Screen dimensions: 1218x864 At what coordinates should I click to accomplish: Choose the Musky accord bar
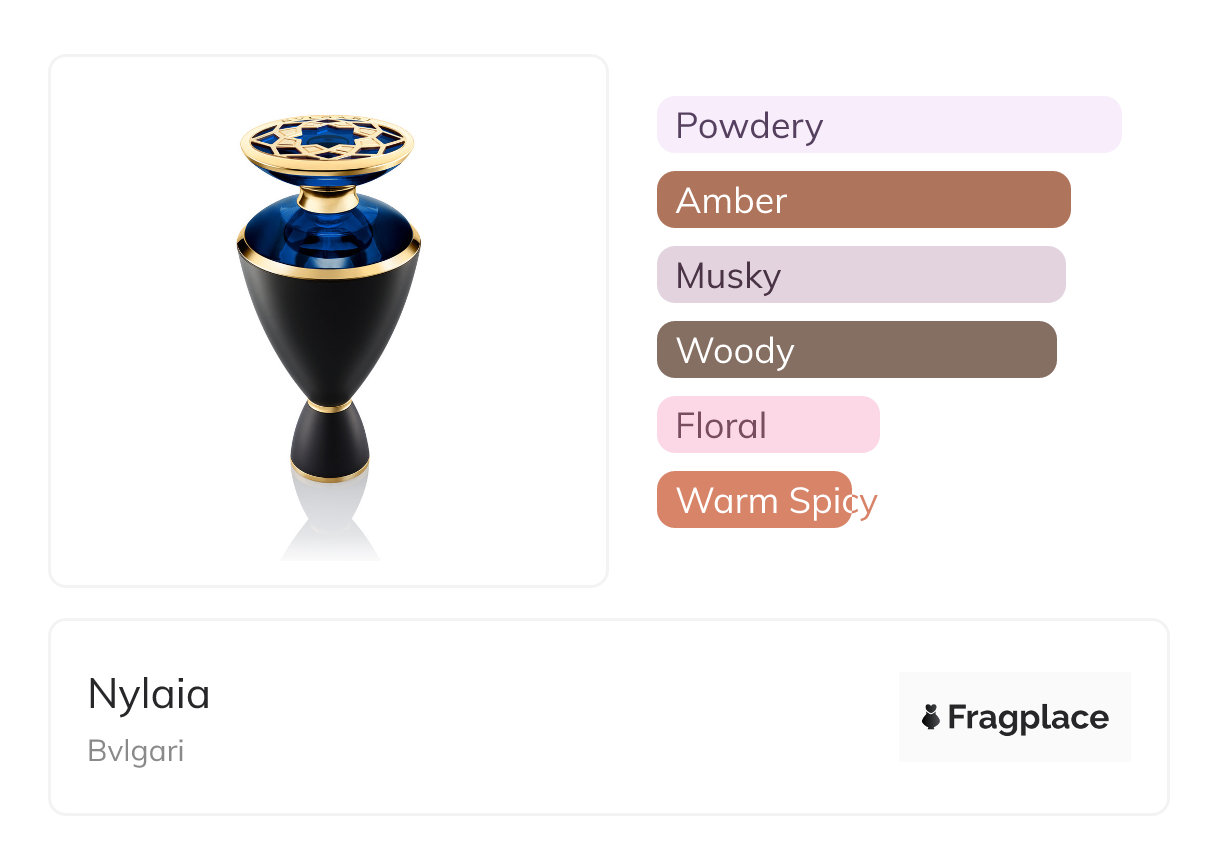[x=861, y=275]
